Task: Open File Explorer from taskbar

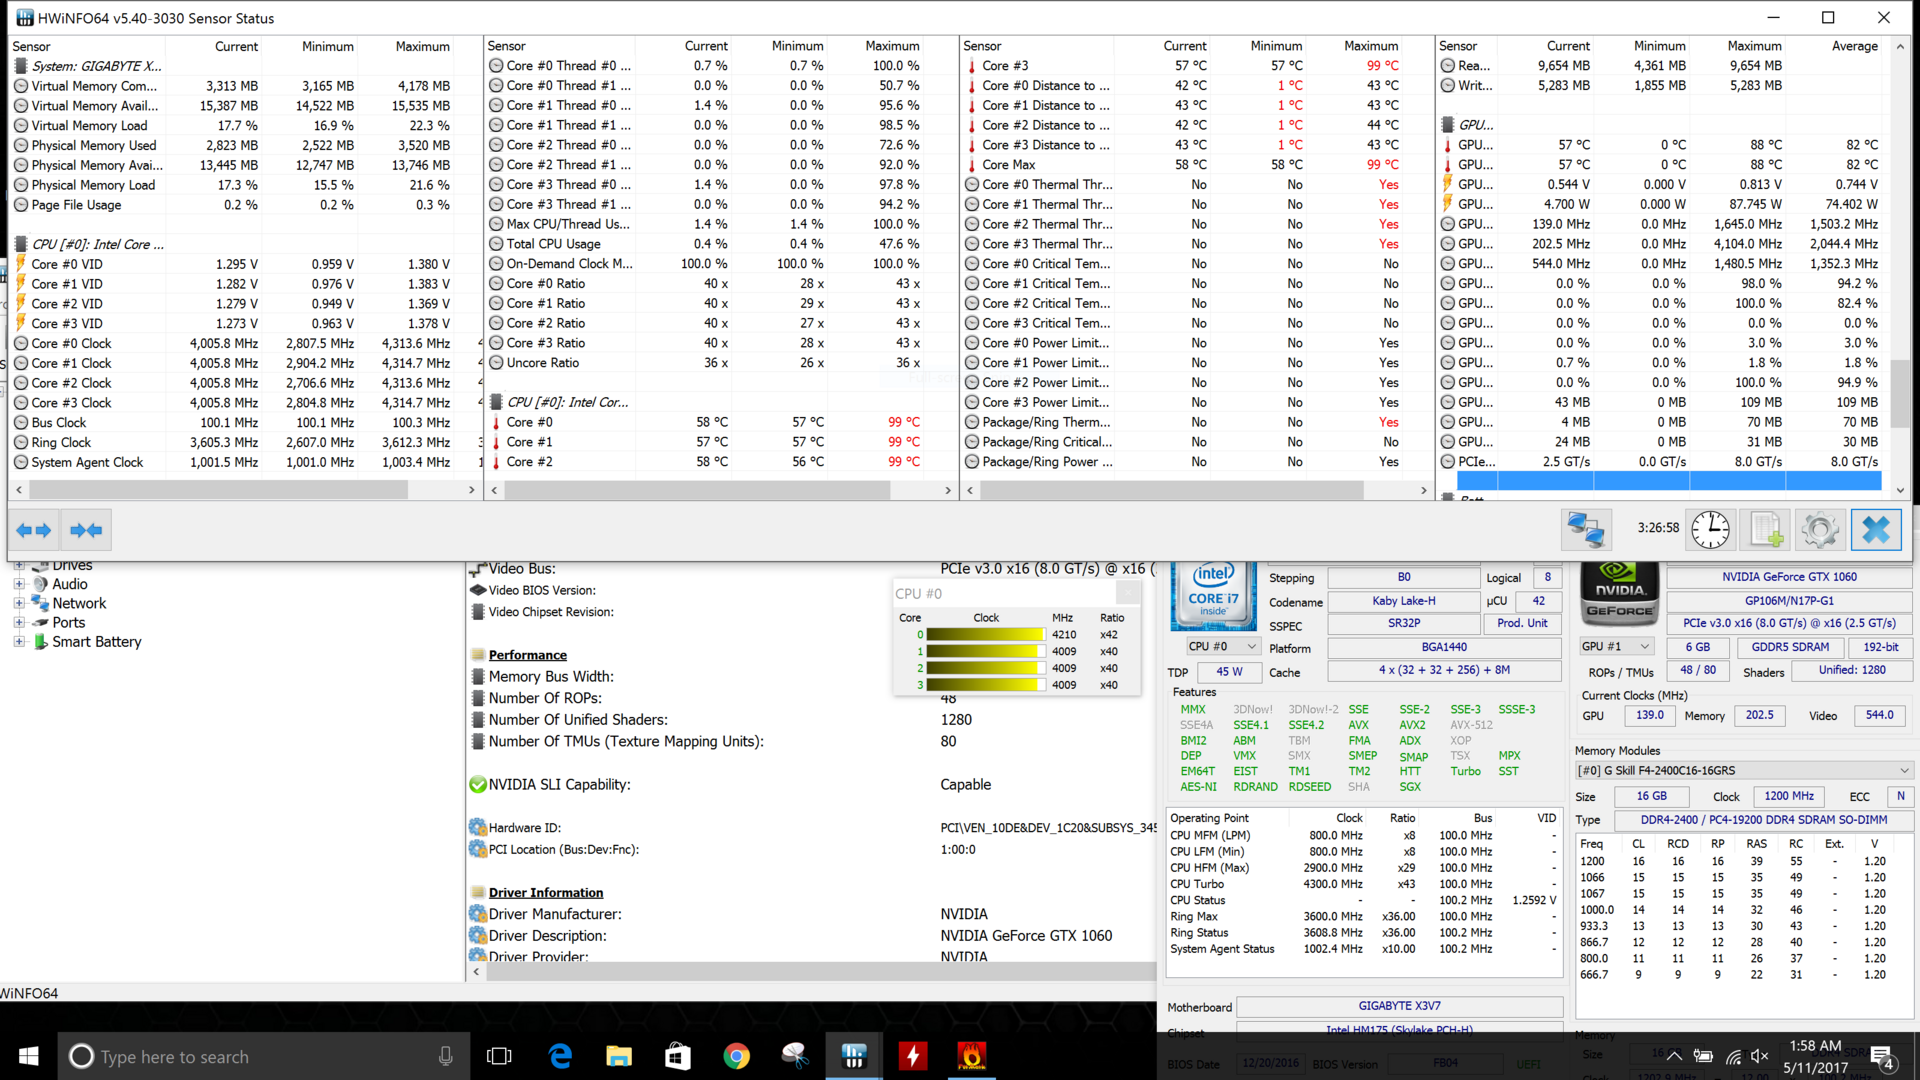Action: pos(619,1056)
